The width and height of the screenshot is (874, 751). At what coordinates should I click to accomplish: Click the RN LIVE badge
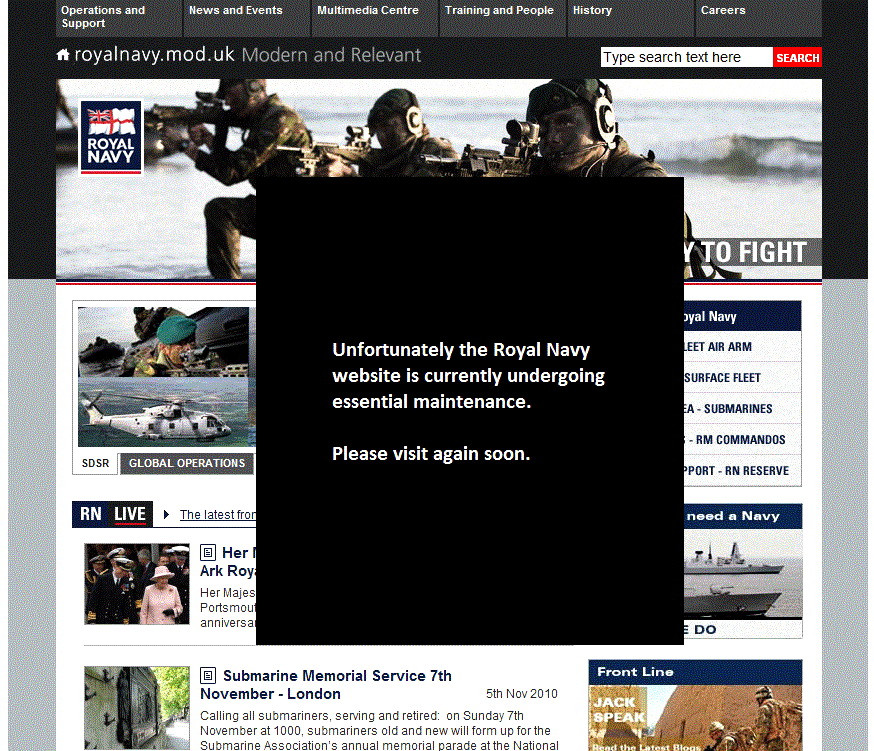click(112, 514)
